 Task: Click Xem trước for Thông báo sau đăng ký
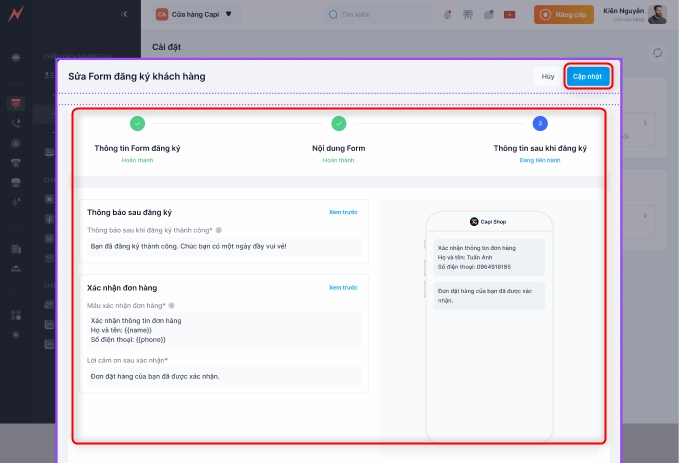click(x=342, y=212)
